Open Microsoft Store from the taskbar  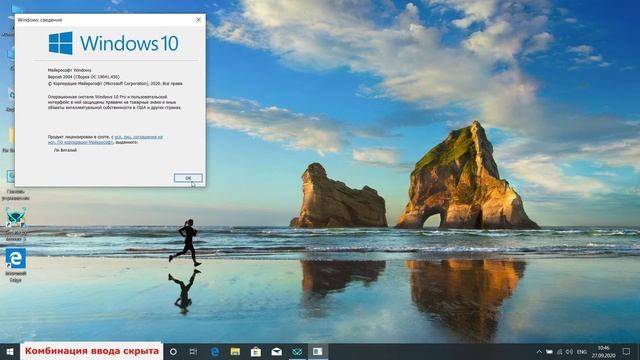point(256,351)
